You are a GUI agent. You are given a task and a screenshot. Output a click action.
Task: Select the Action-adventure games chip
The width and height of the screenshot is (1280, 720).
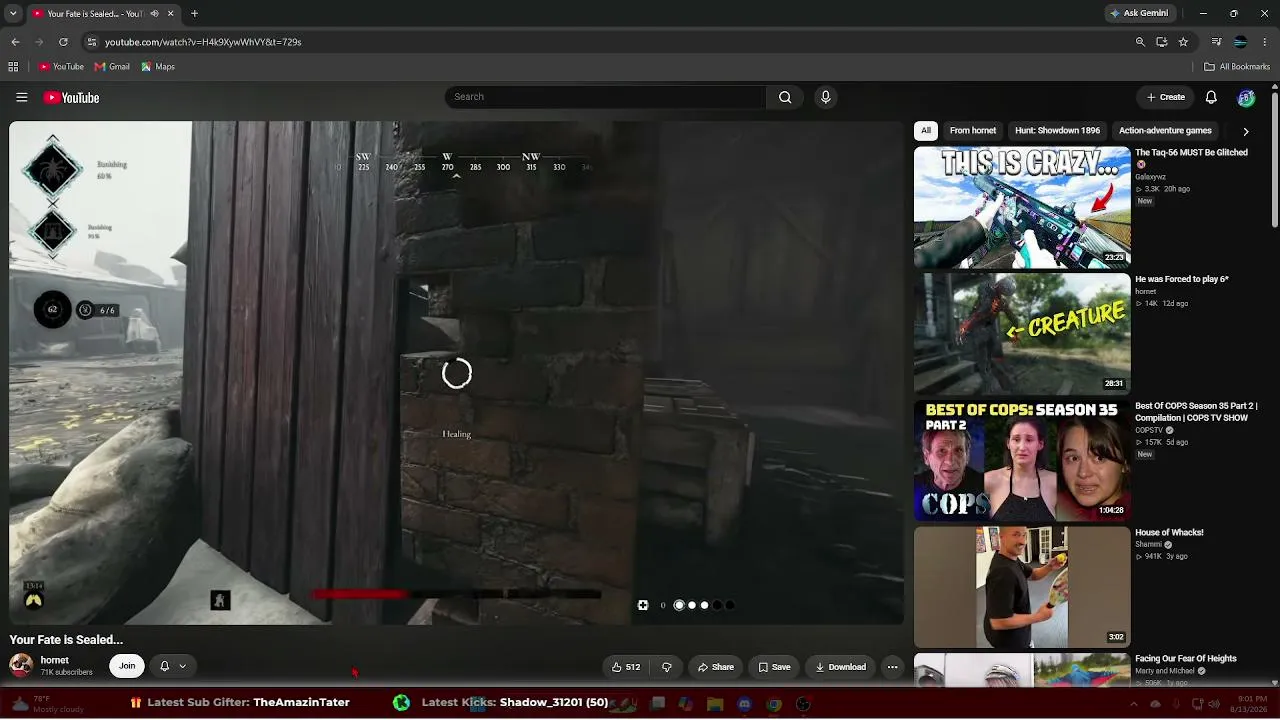[1165, 131]
